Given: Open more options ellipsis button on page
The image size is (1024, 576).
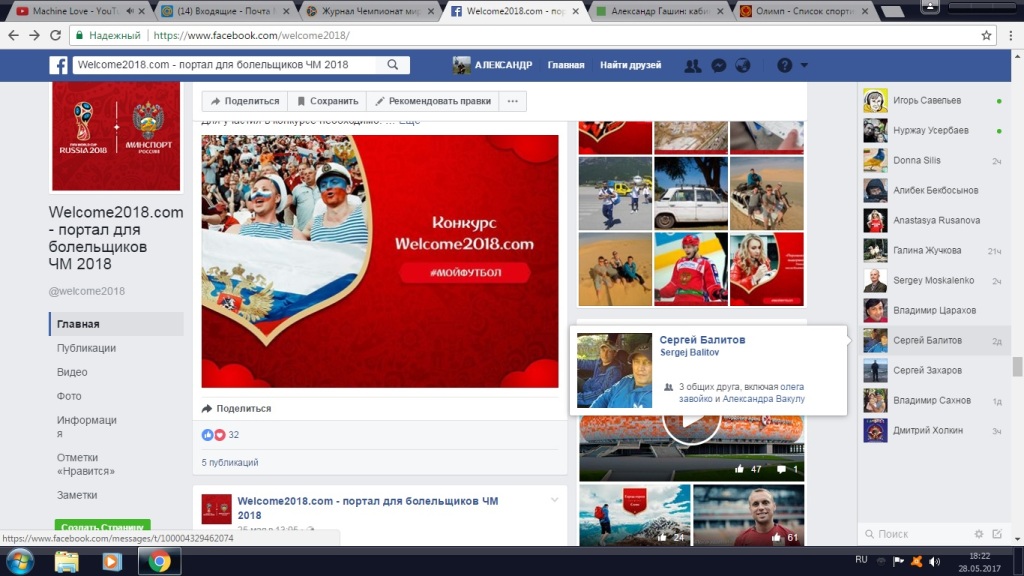Looking at the screenshot, I should click(x=513, y=101).
